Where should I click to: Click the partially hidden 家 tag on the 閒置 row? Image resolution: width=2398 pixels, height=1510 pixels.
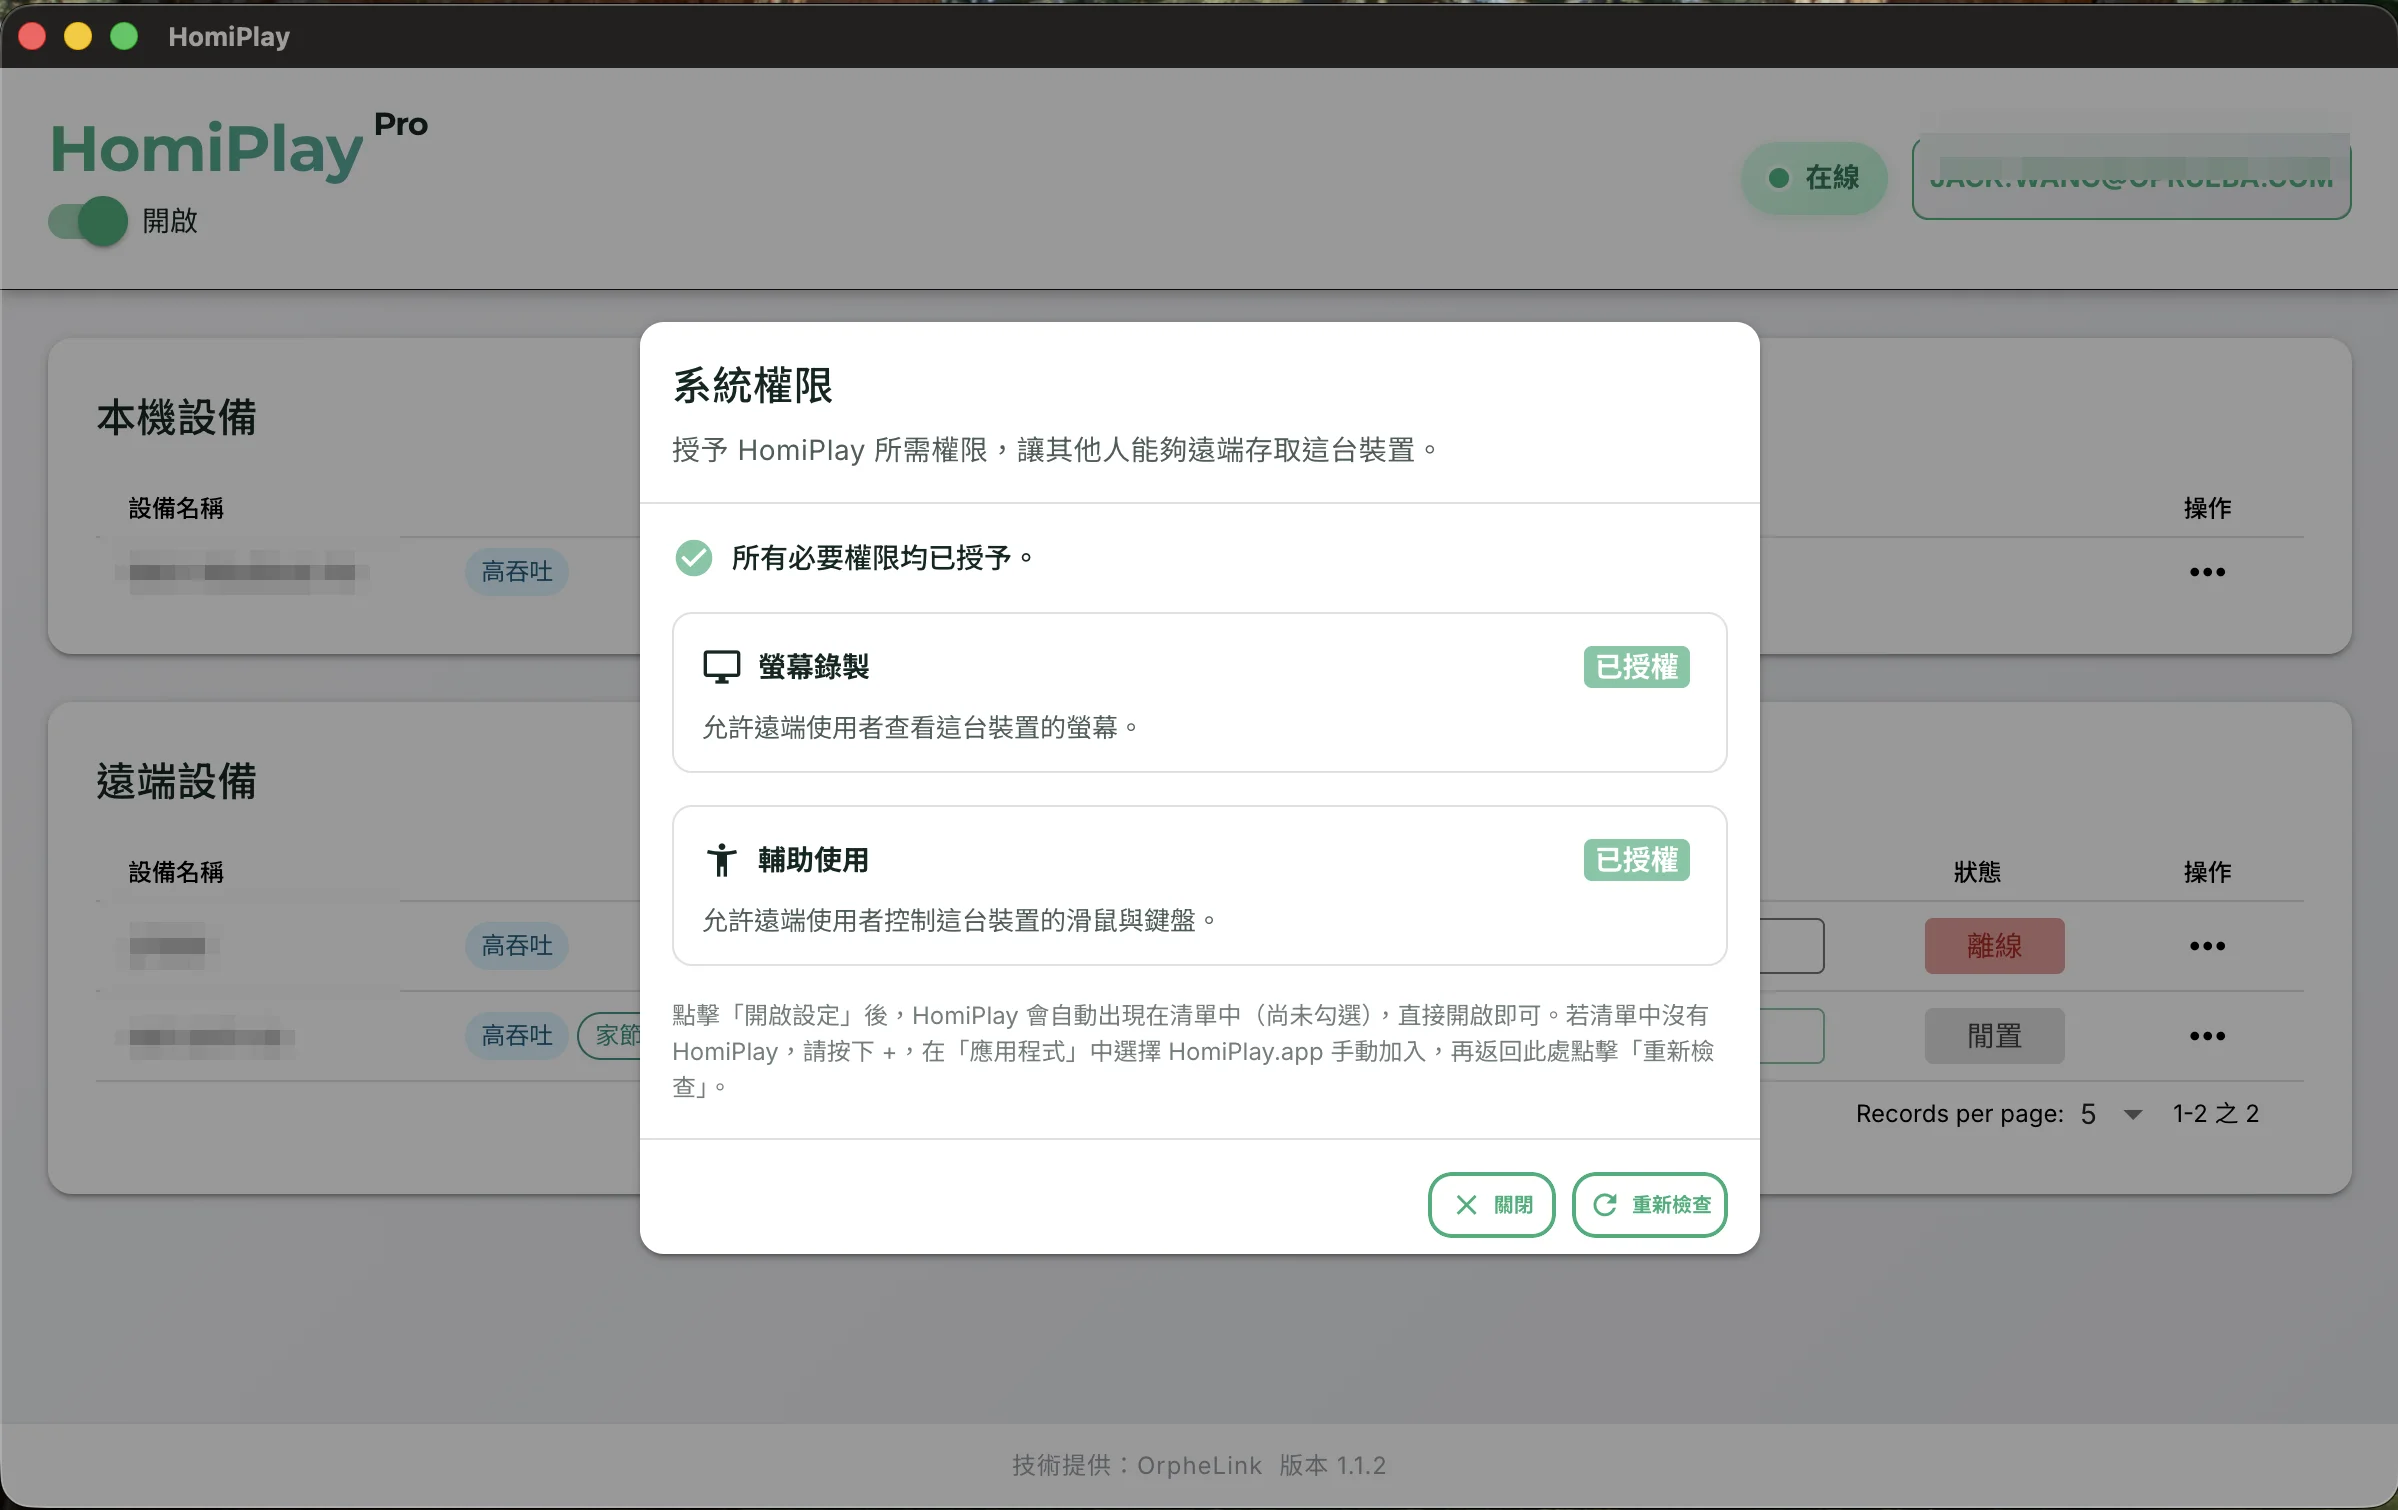coord(610,1036)
